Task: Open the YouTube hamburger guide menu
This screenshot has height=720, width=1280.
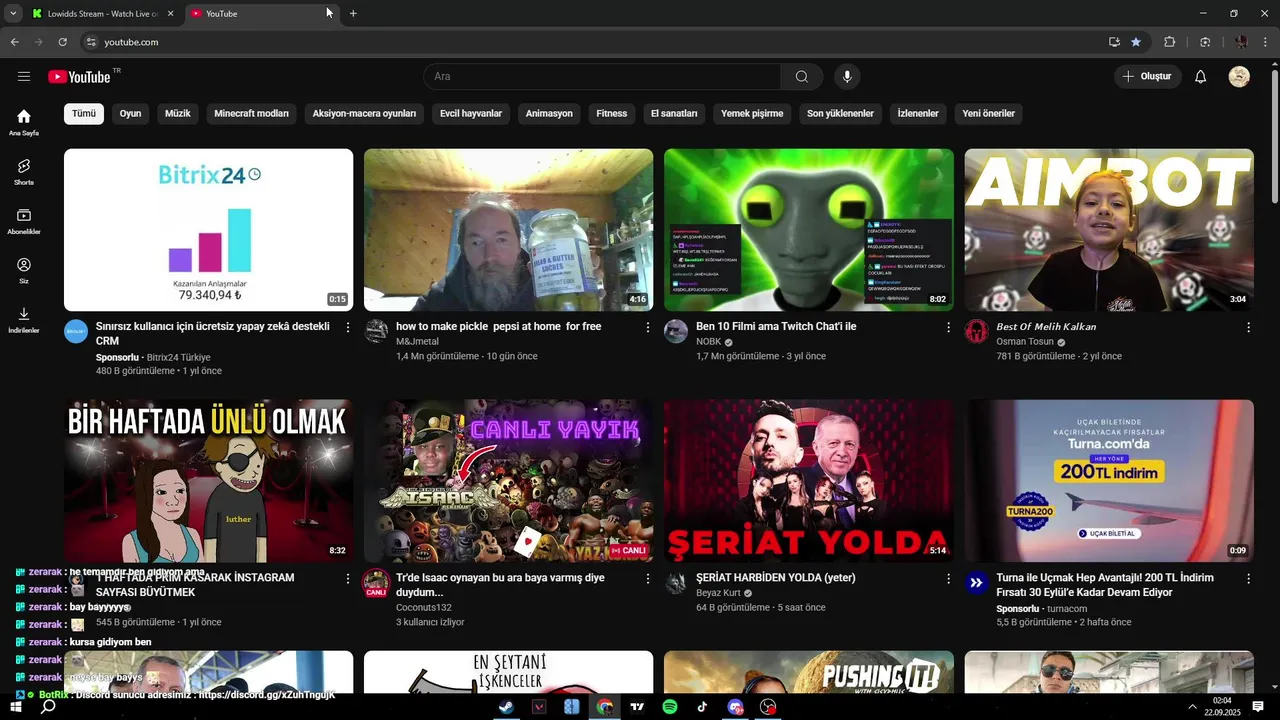Action: 24,76
